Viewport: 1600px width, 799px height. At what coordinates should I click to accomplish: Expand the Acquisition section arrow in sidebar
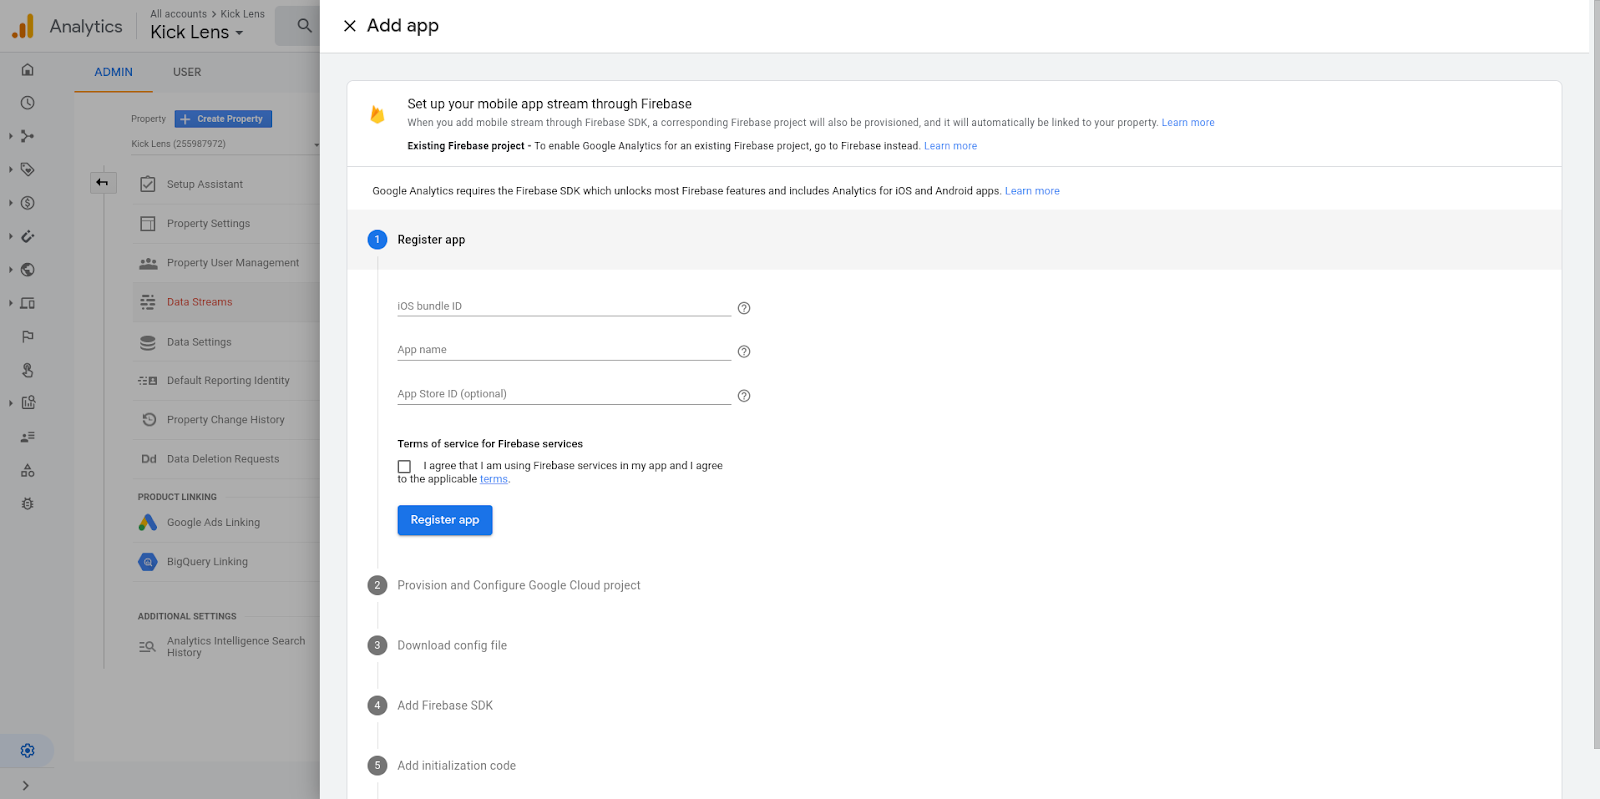tap(11, 136)
